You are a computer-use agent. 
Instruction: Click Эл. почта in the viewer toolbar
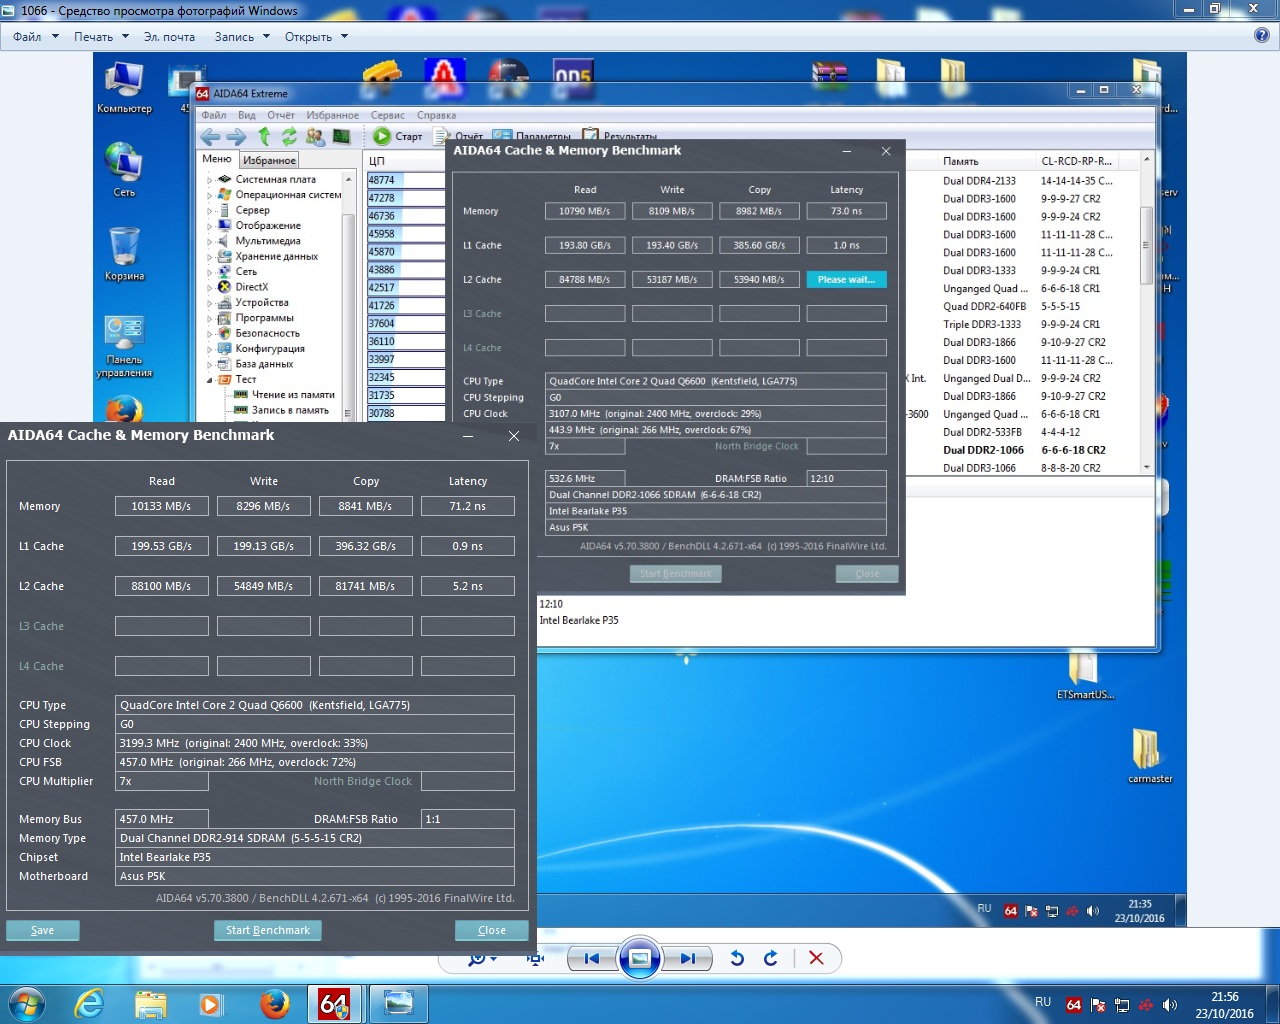tap(169, 37)
